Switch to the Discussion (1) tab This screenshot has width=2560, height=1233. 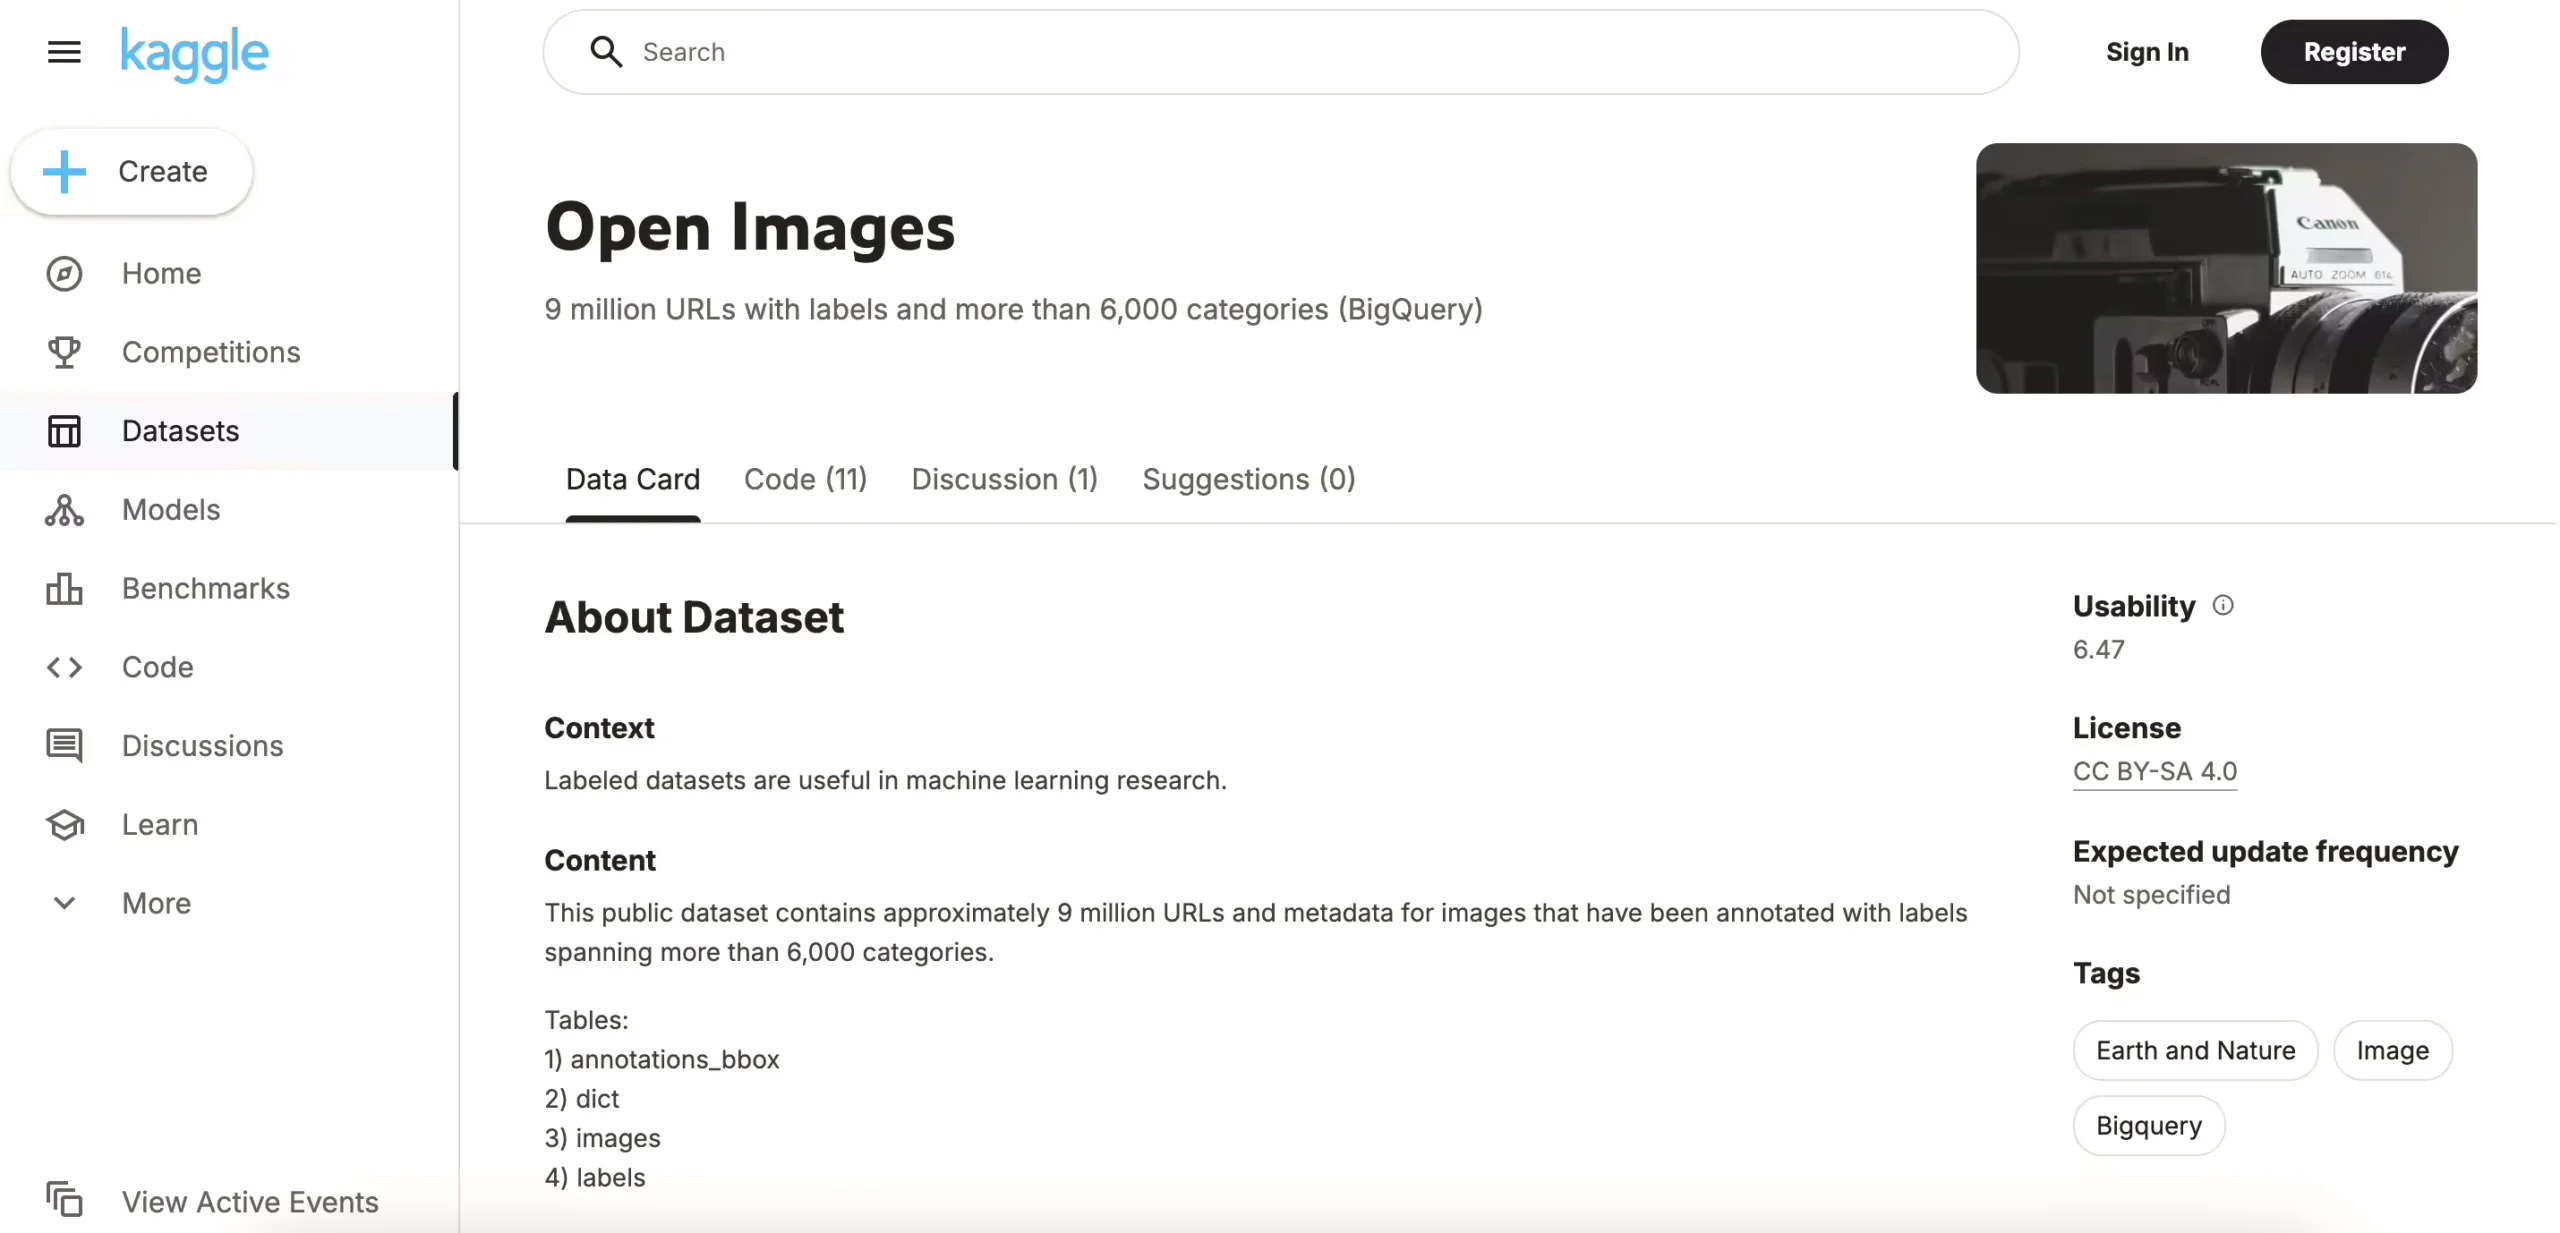pos(1004,480)
